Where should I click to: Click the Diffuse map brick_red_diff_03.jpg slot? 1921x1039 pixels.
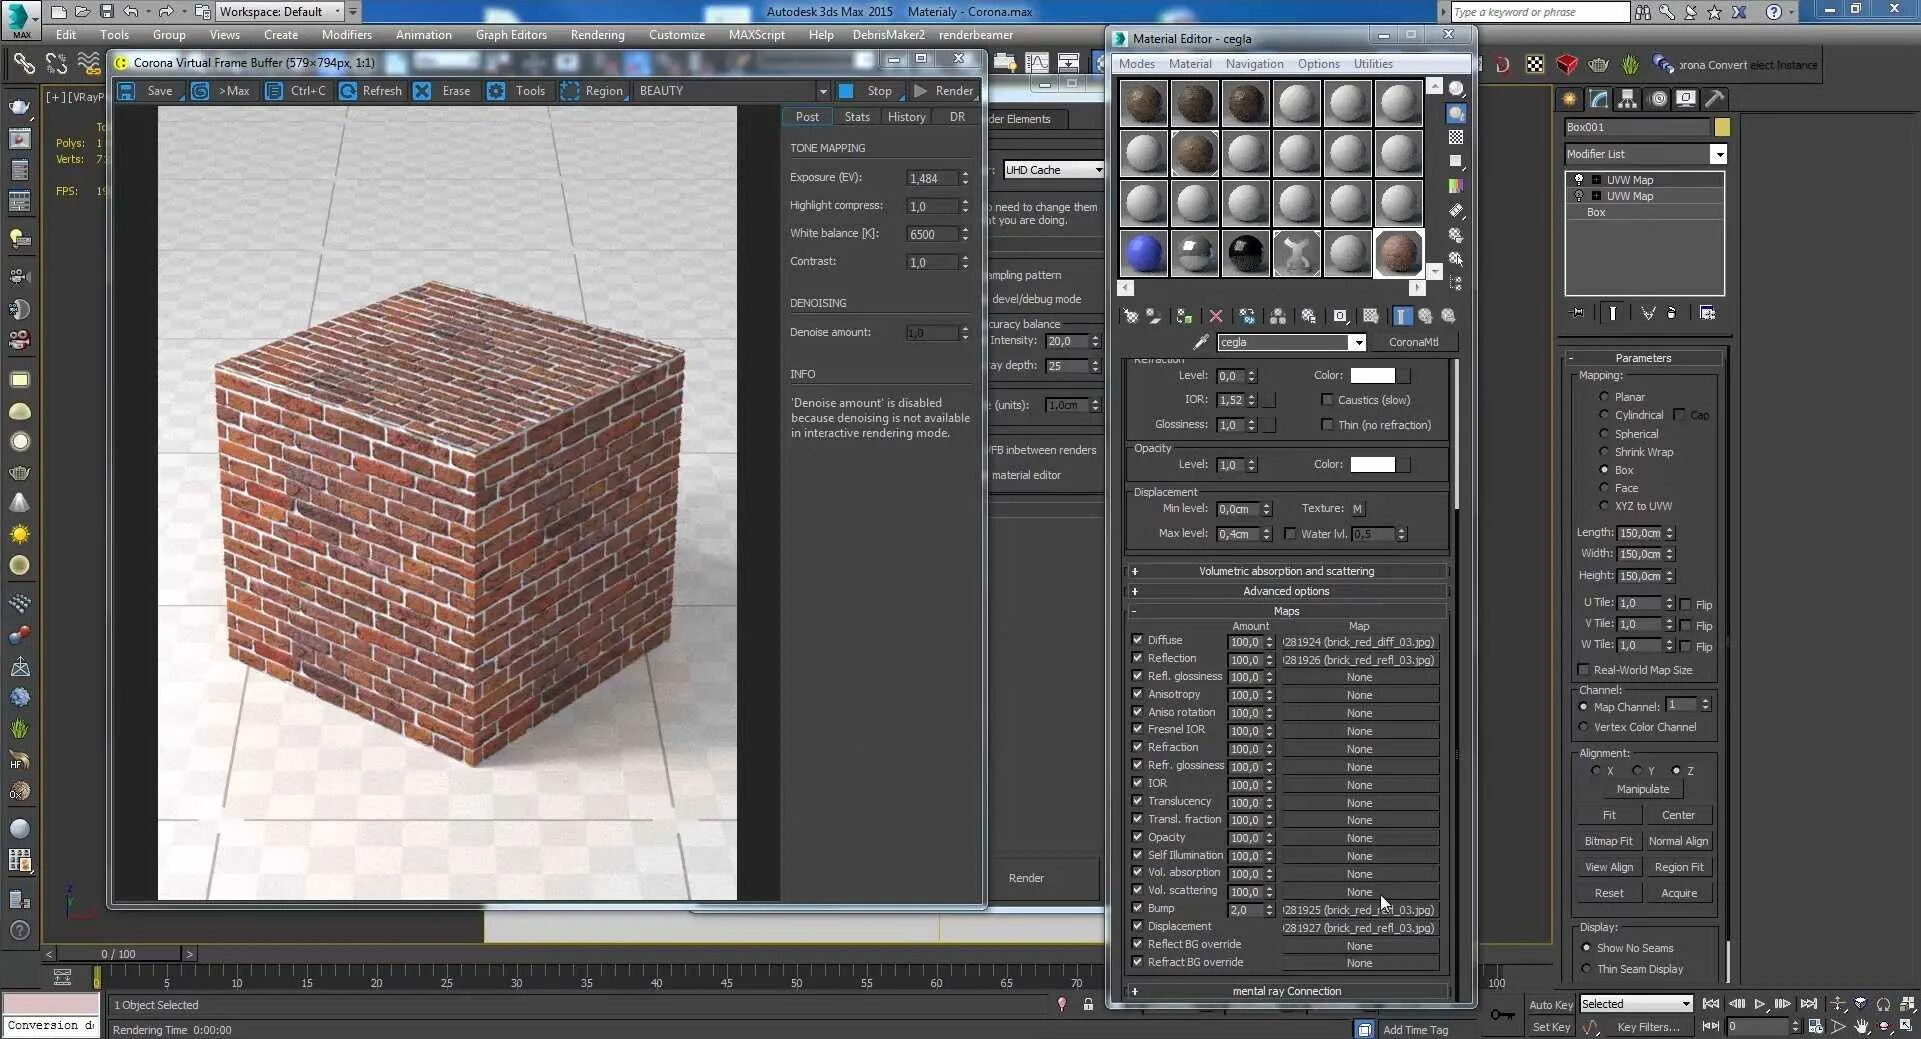click(x=1359, y=642)
